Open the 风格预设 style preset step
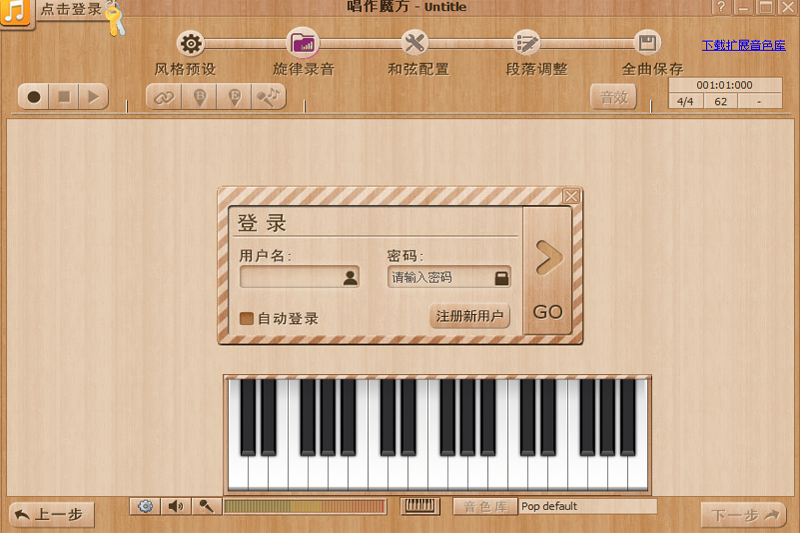 pos(190,44)
